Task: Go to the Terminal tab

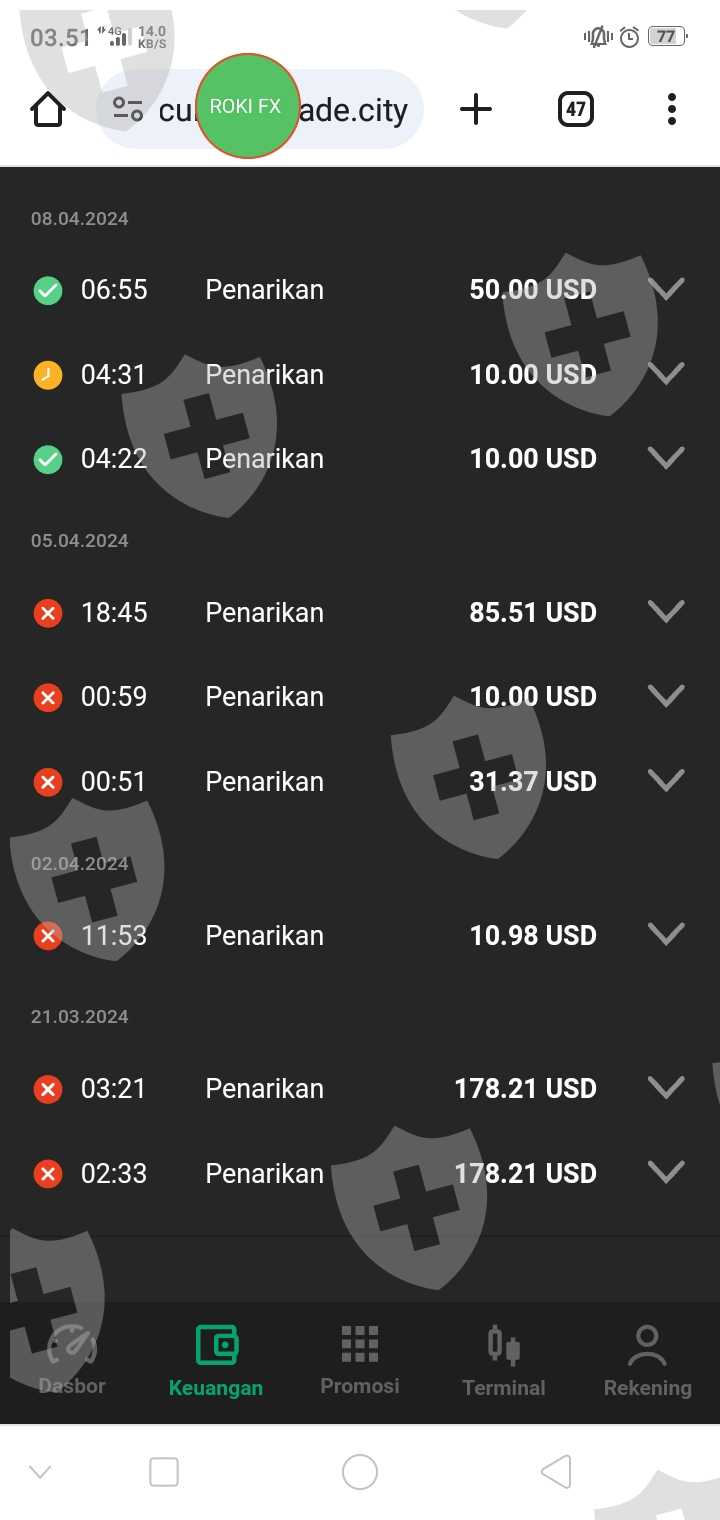Action: 504,1360
